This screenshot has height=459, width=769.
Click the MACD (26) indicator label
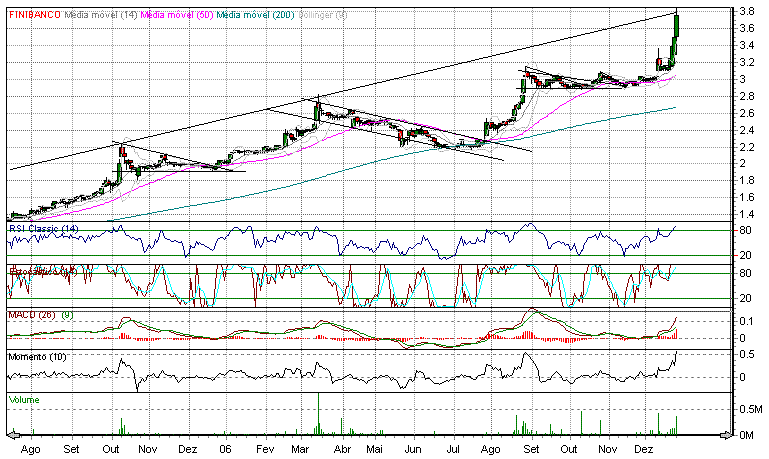point(32,314)
